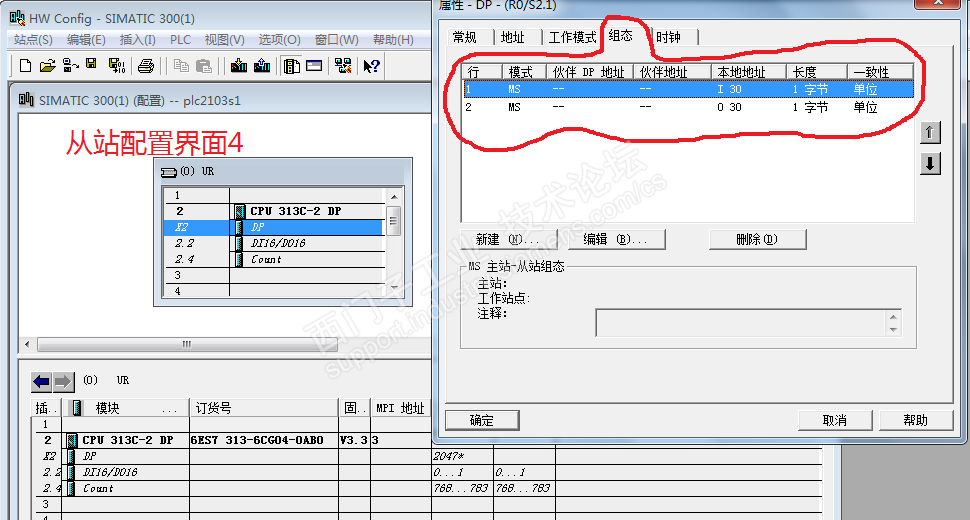The height and width of the screenshot is (520, 970).
Task: Click the SIMATIC 300(1) child window icon
Action: 27,100
